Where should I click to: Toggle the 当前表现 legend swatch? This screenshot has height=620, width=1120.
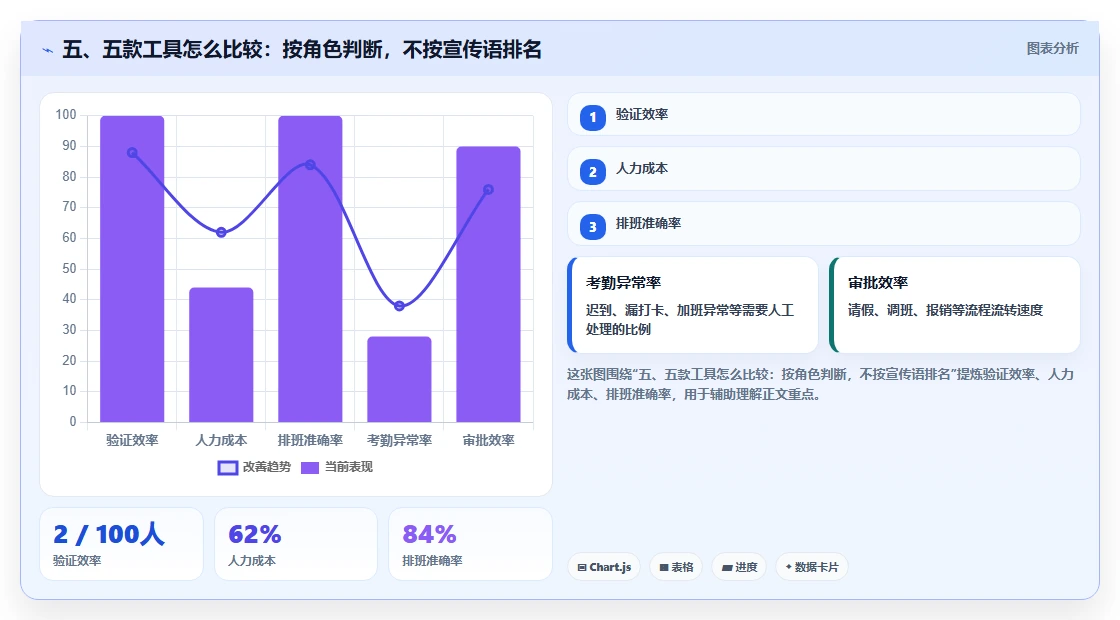(309, 468)
